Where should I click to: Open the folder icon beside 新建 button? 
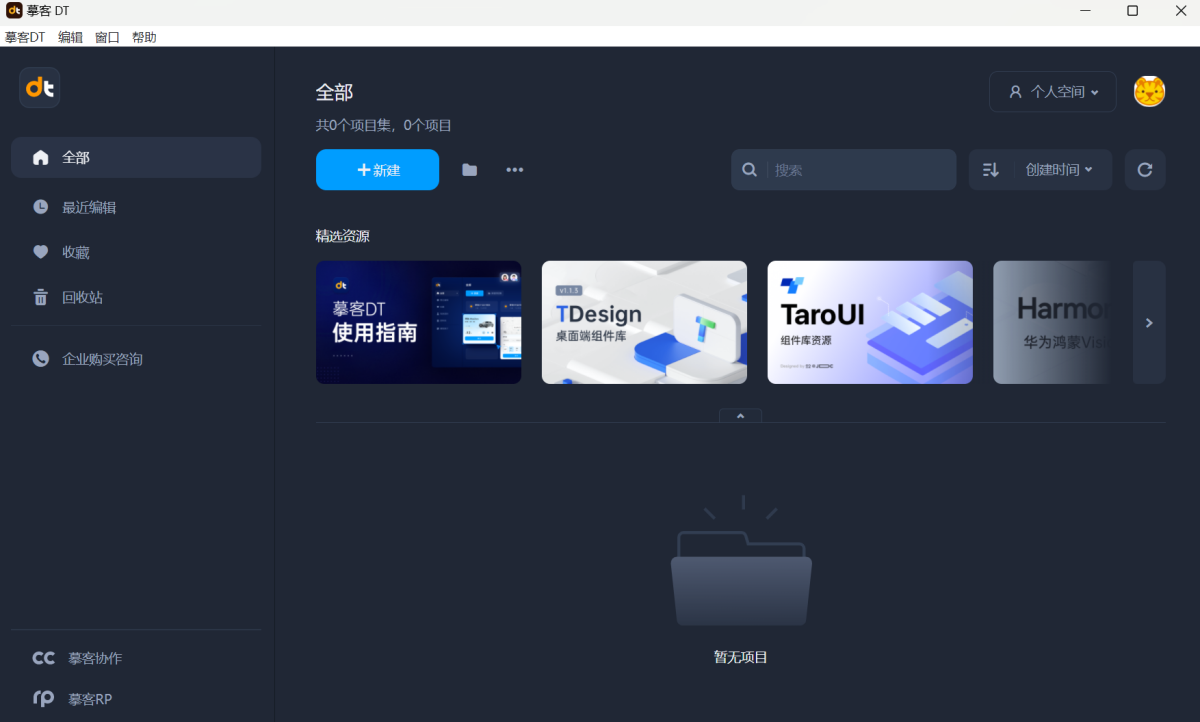pyautogui.click(x=469, y=169)
